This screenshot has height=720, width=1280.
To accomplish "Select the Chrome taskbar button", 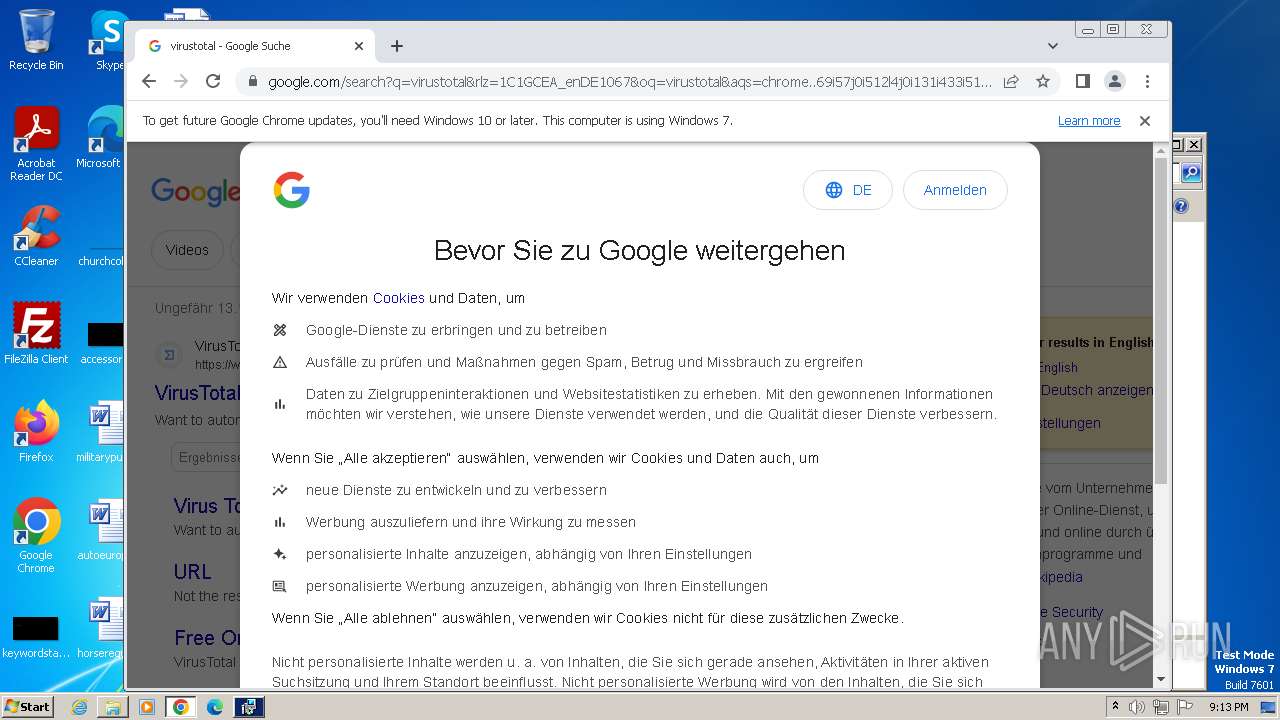I will coord(181,707).
